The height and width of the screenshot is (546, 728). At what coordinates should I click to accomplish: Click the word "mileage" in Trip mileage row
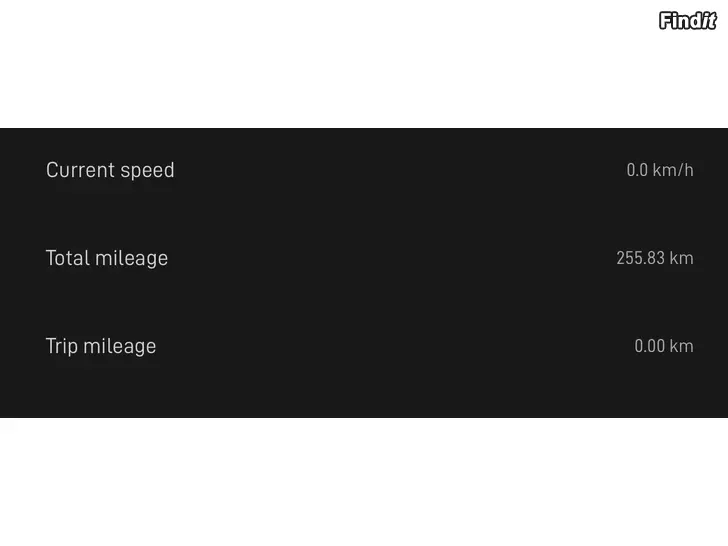pyautogui.click(x=120, y=347)
